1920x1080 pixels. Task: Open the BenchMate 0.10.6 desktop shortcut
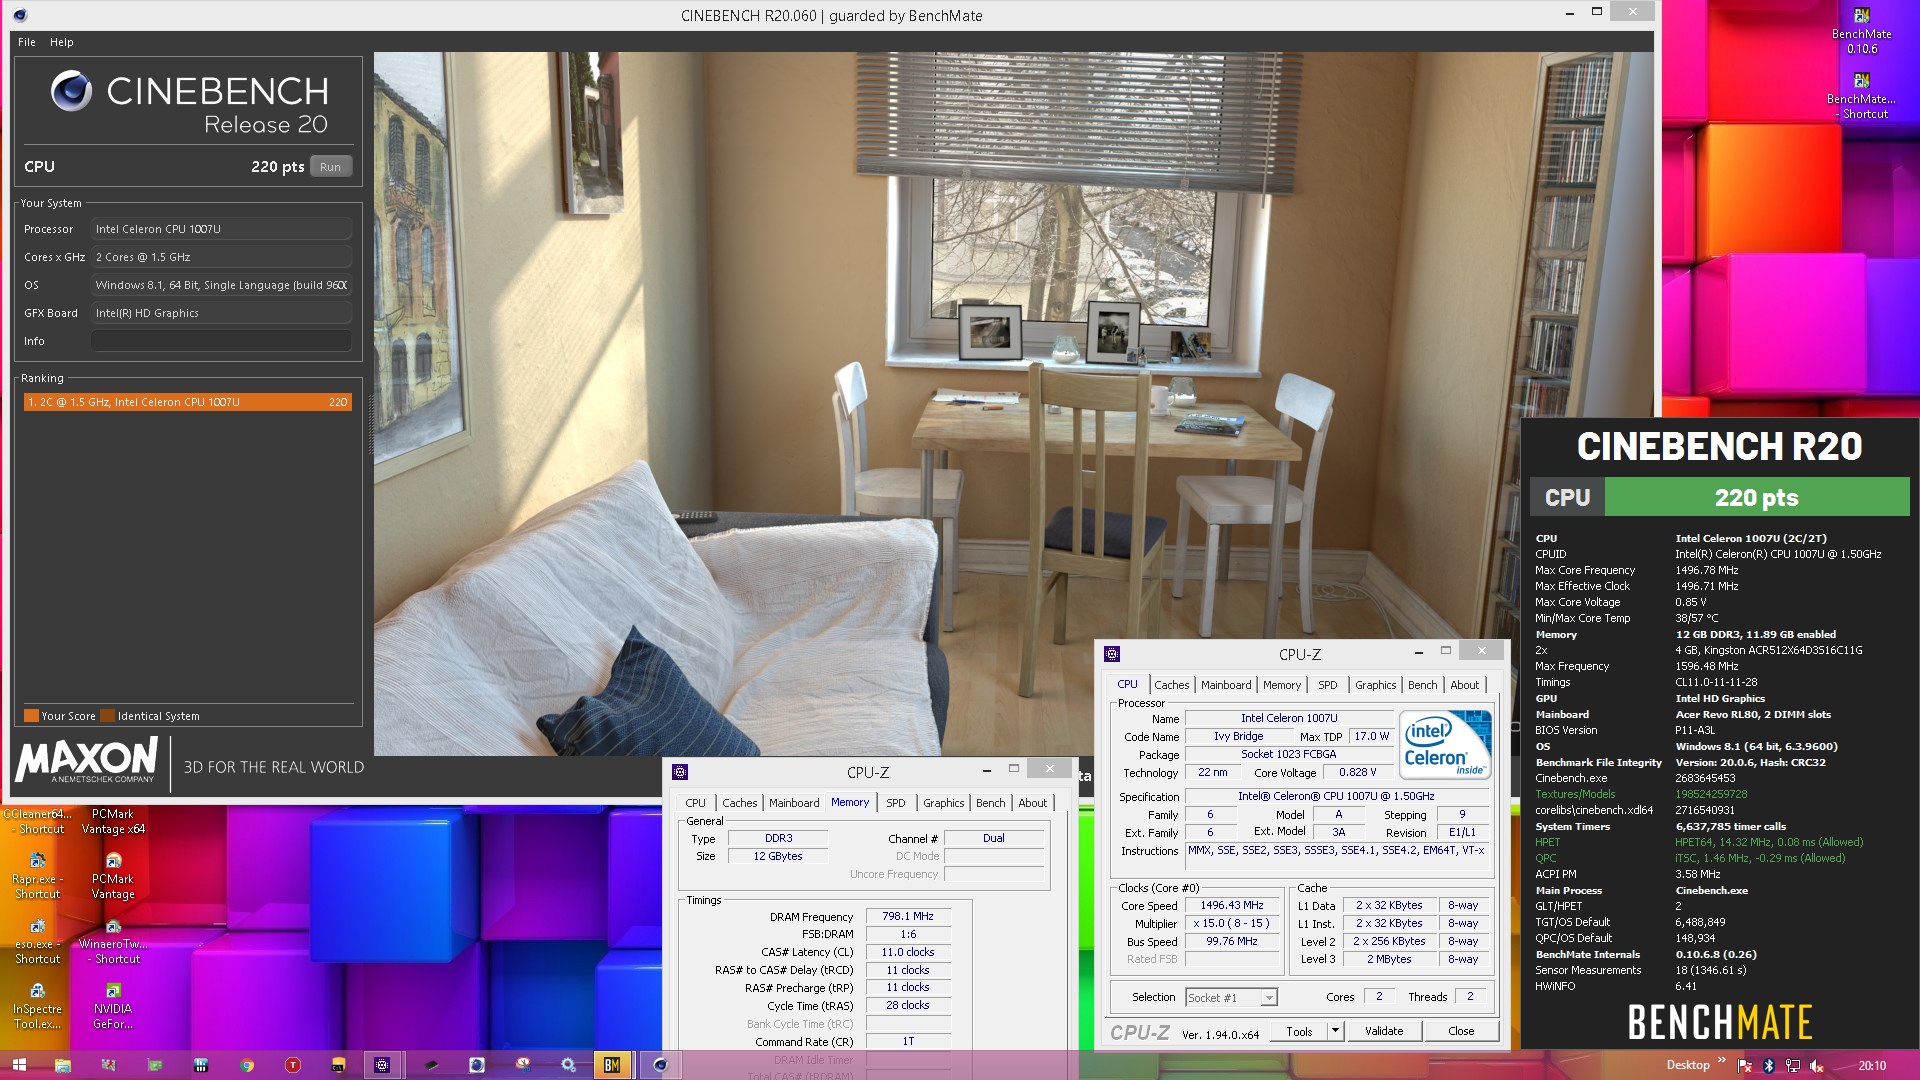[x=1861, y=30]
